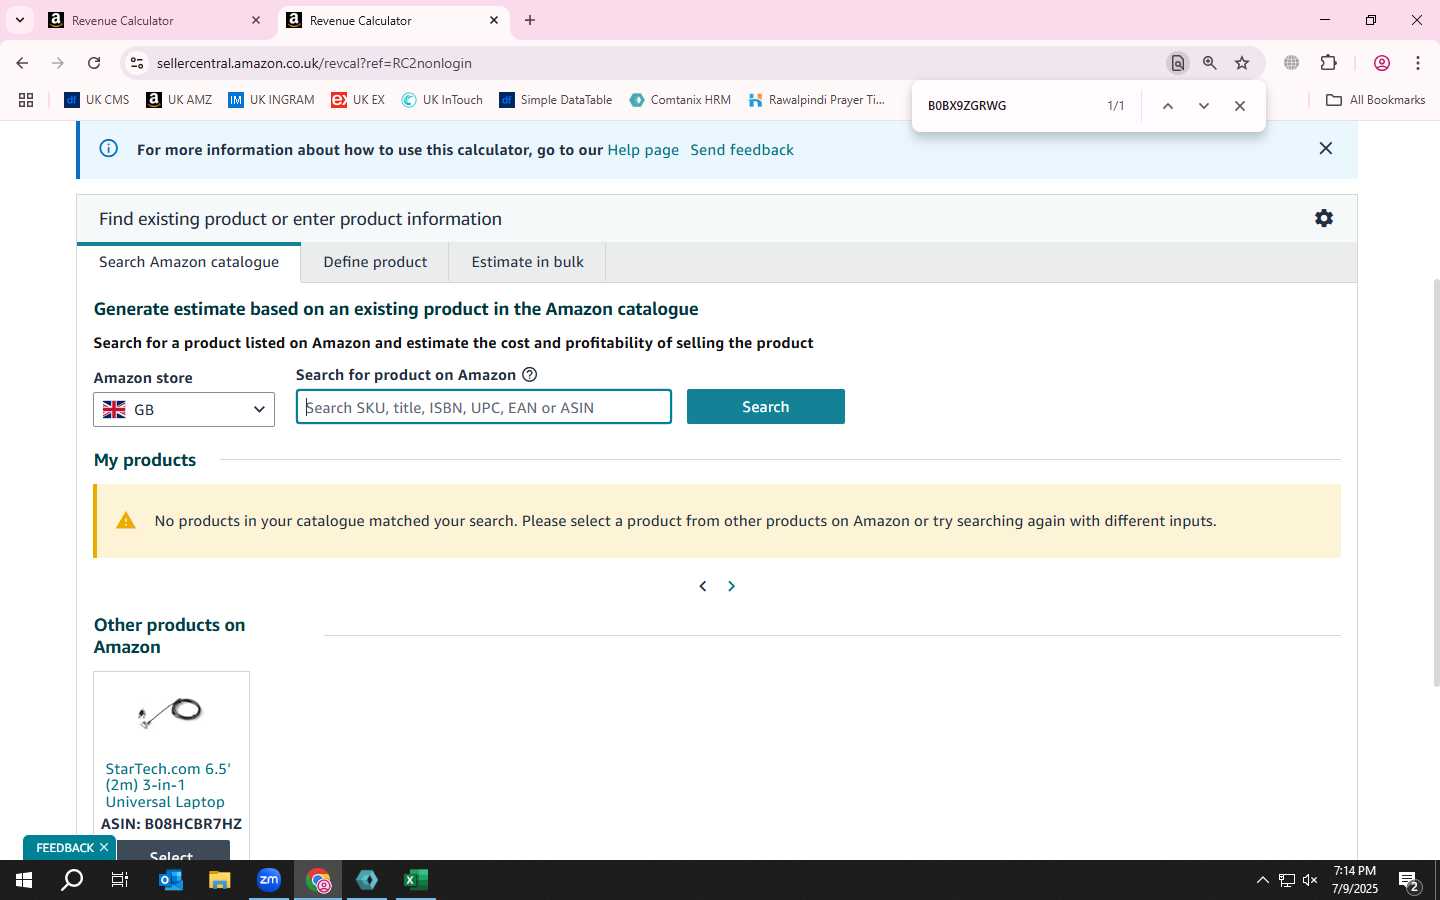The width and height of the screenshot is (1440, 900).
Task: Jump to next find result
Action: point(1204,106)
